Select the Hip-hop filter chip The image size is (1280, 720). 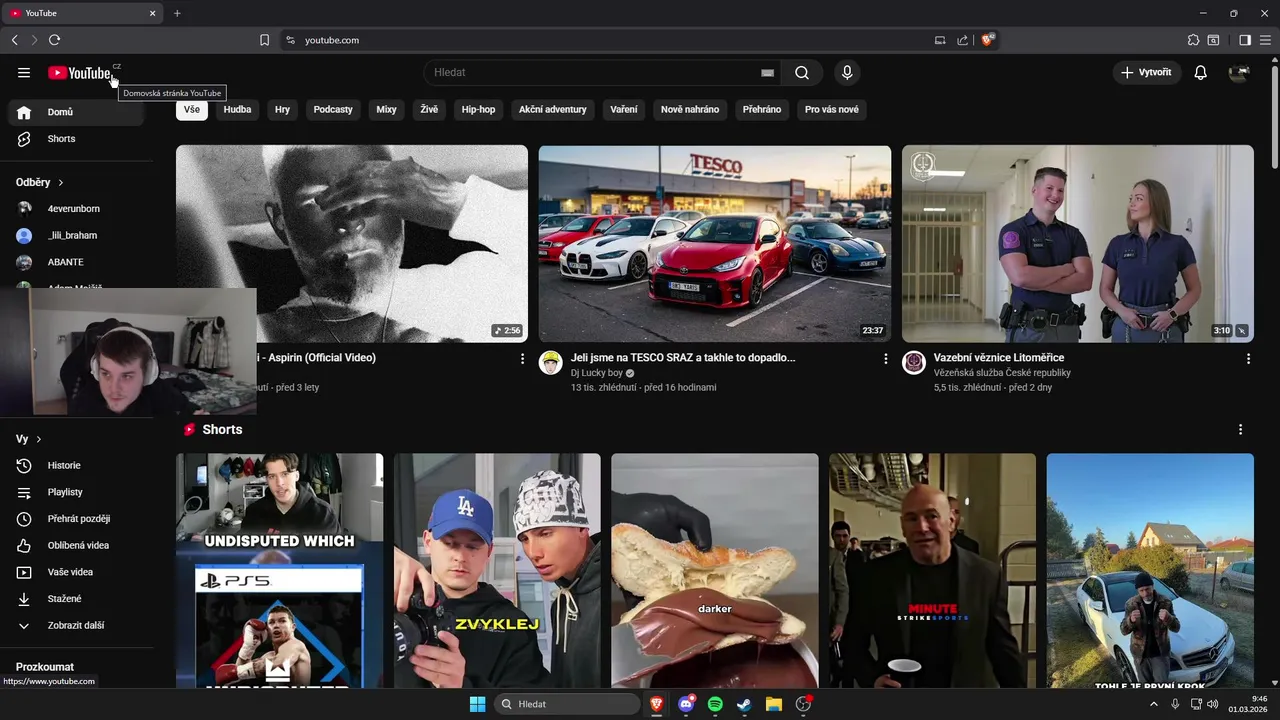click(x=478, y=109)
